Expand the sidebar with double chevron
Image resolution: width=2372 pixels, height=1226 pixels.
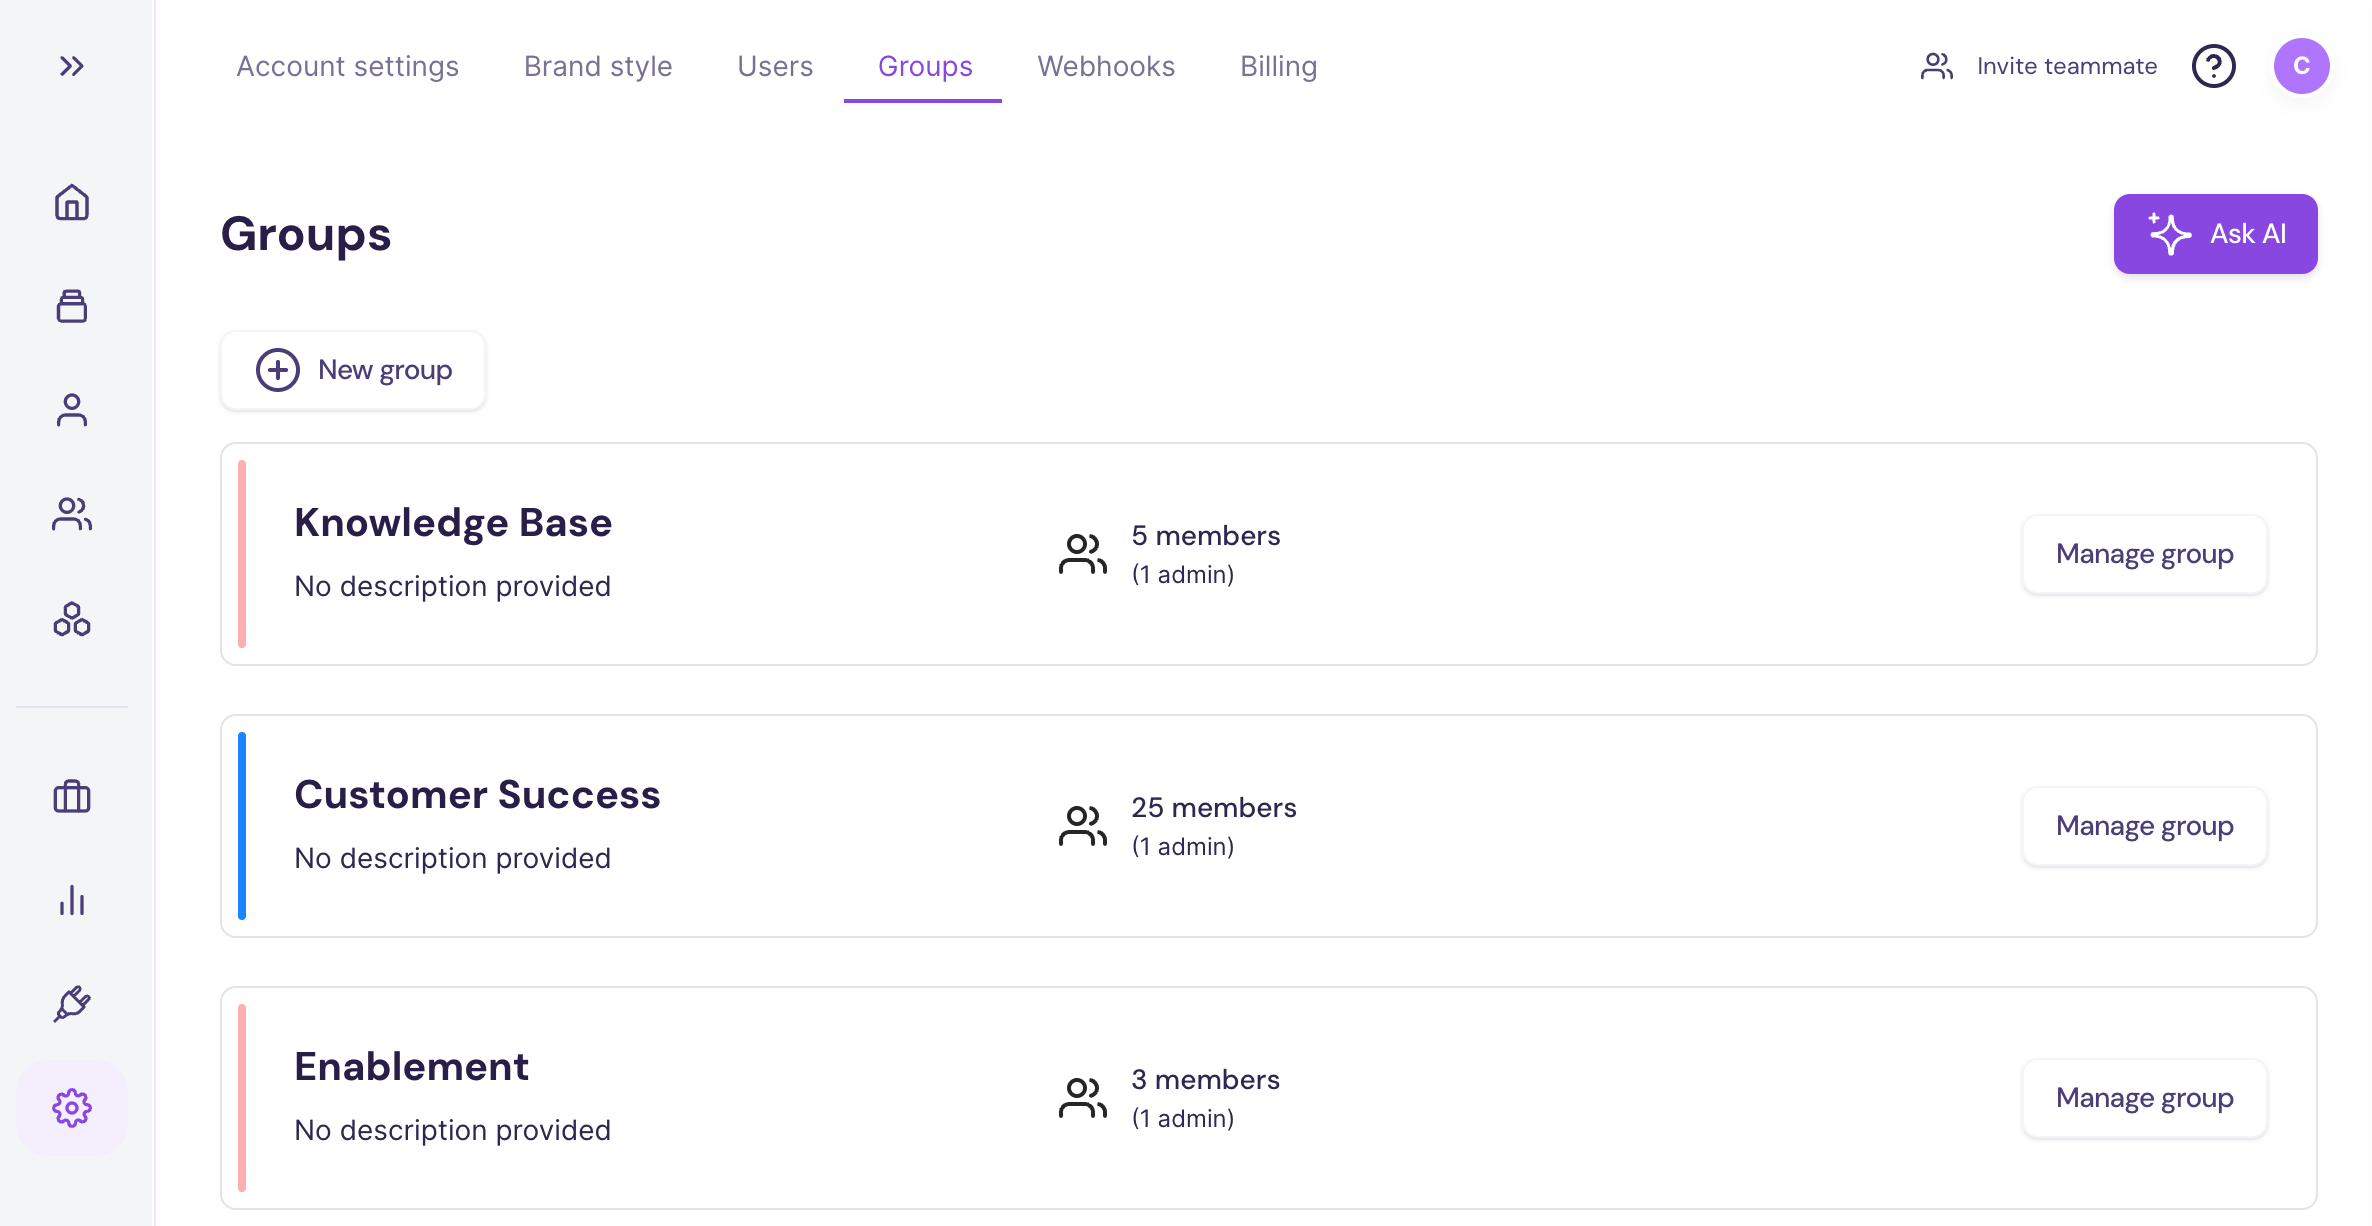pos(71,66)
